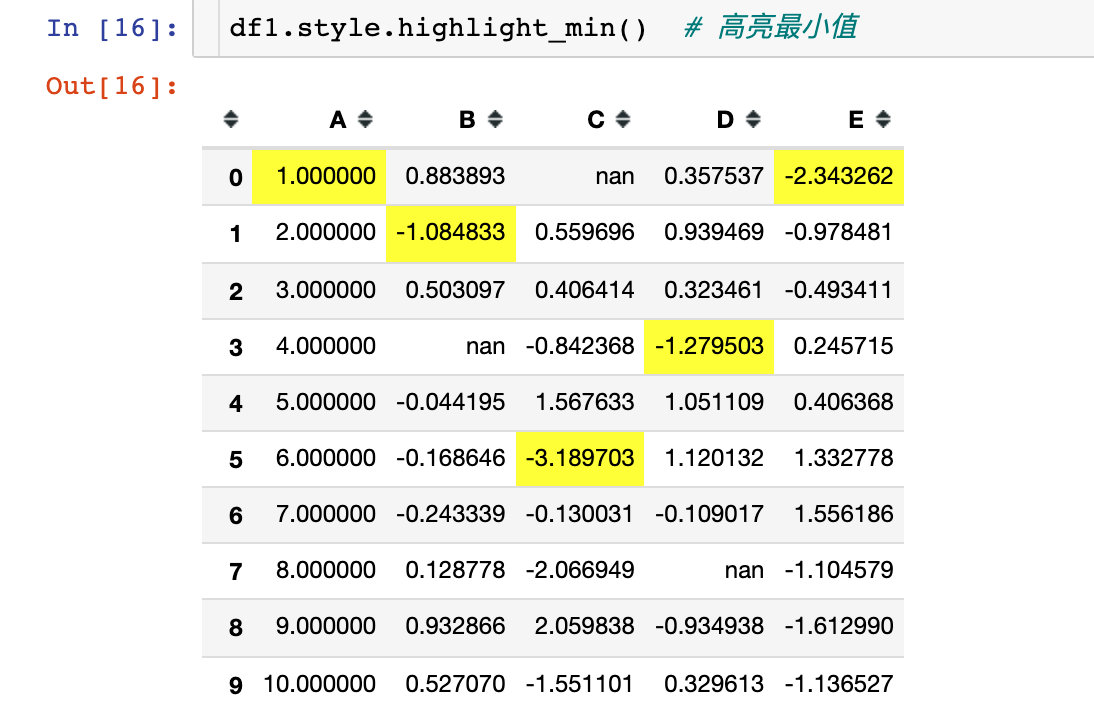Click cell -0.978481

839,233
